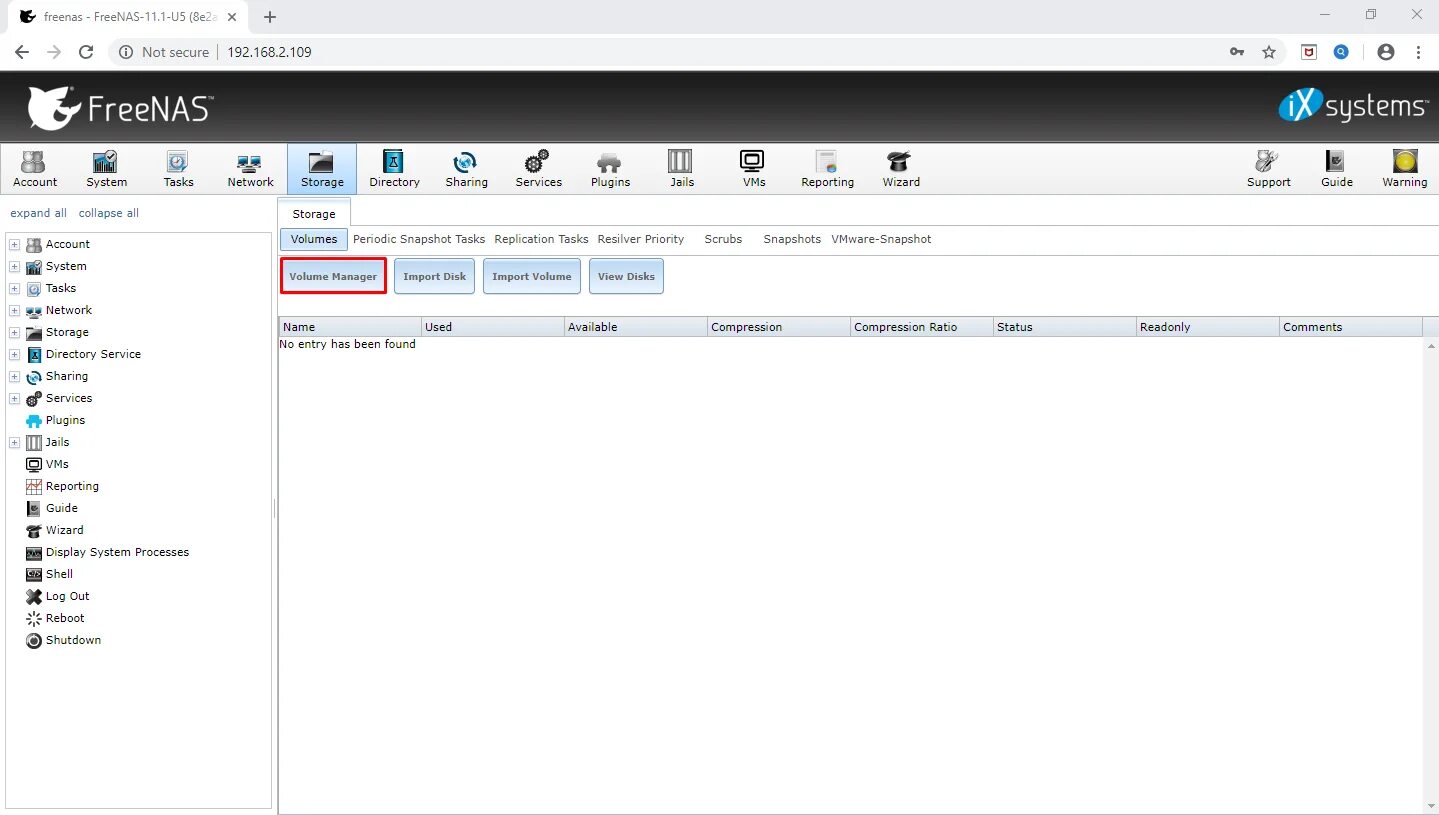The width and height of the screenshot is (1439, 815).
Task: Switch to the Snapshots tab
Action: pyautogui.click(x=792, y=239)
